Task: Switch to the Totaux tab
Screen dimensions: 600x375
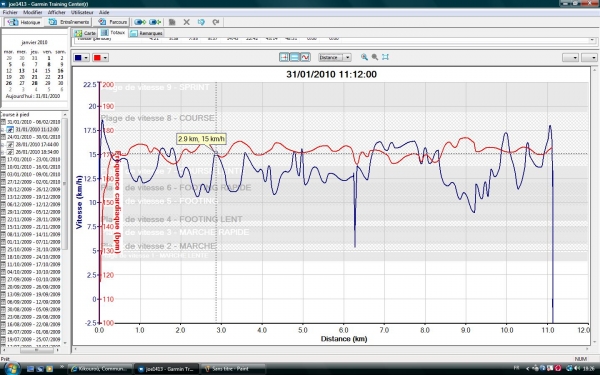Action: (113, 33)
